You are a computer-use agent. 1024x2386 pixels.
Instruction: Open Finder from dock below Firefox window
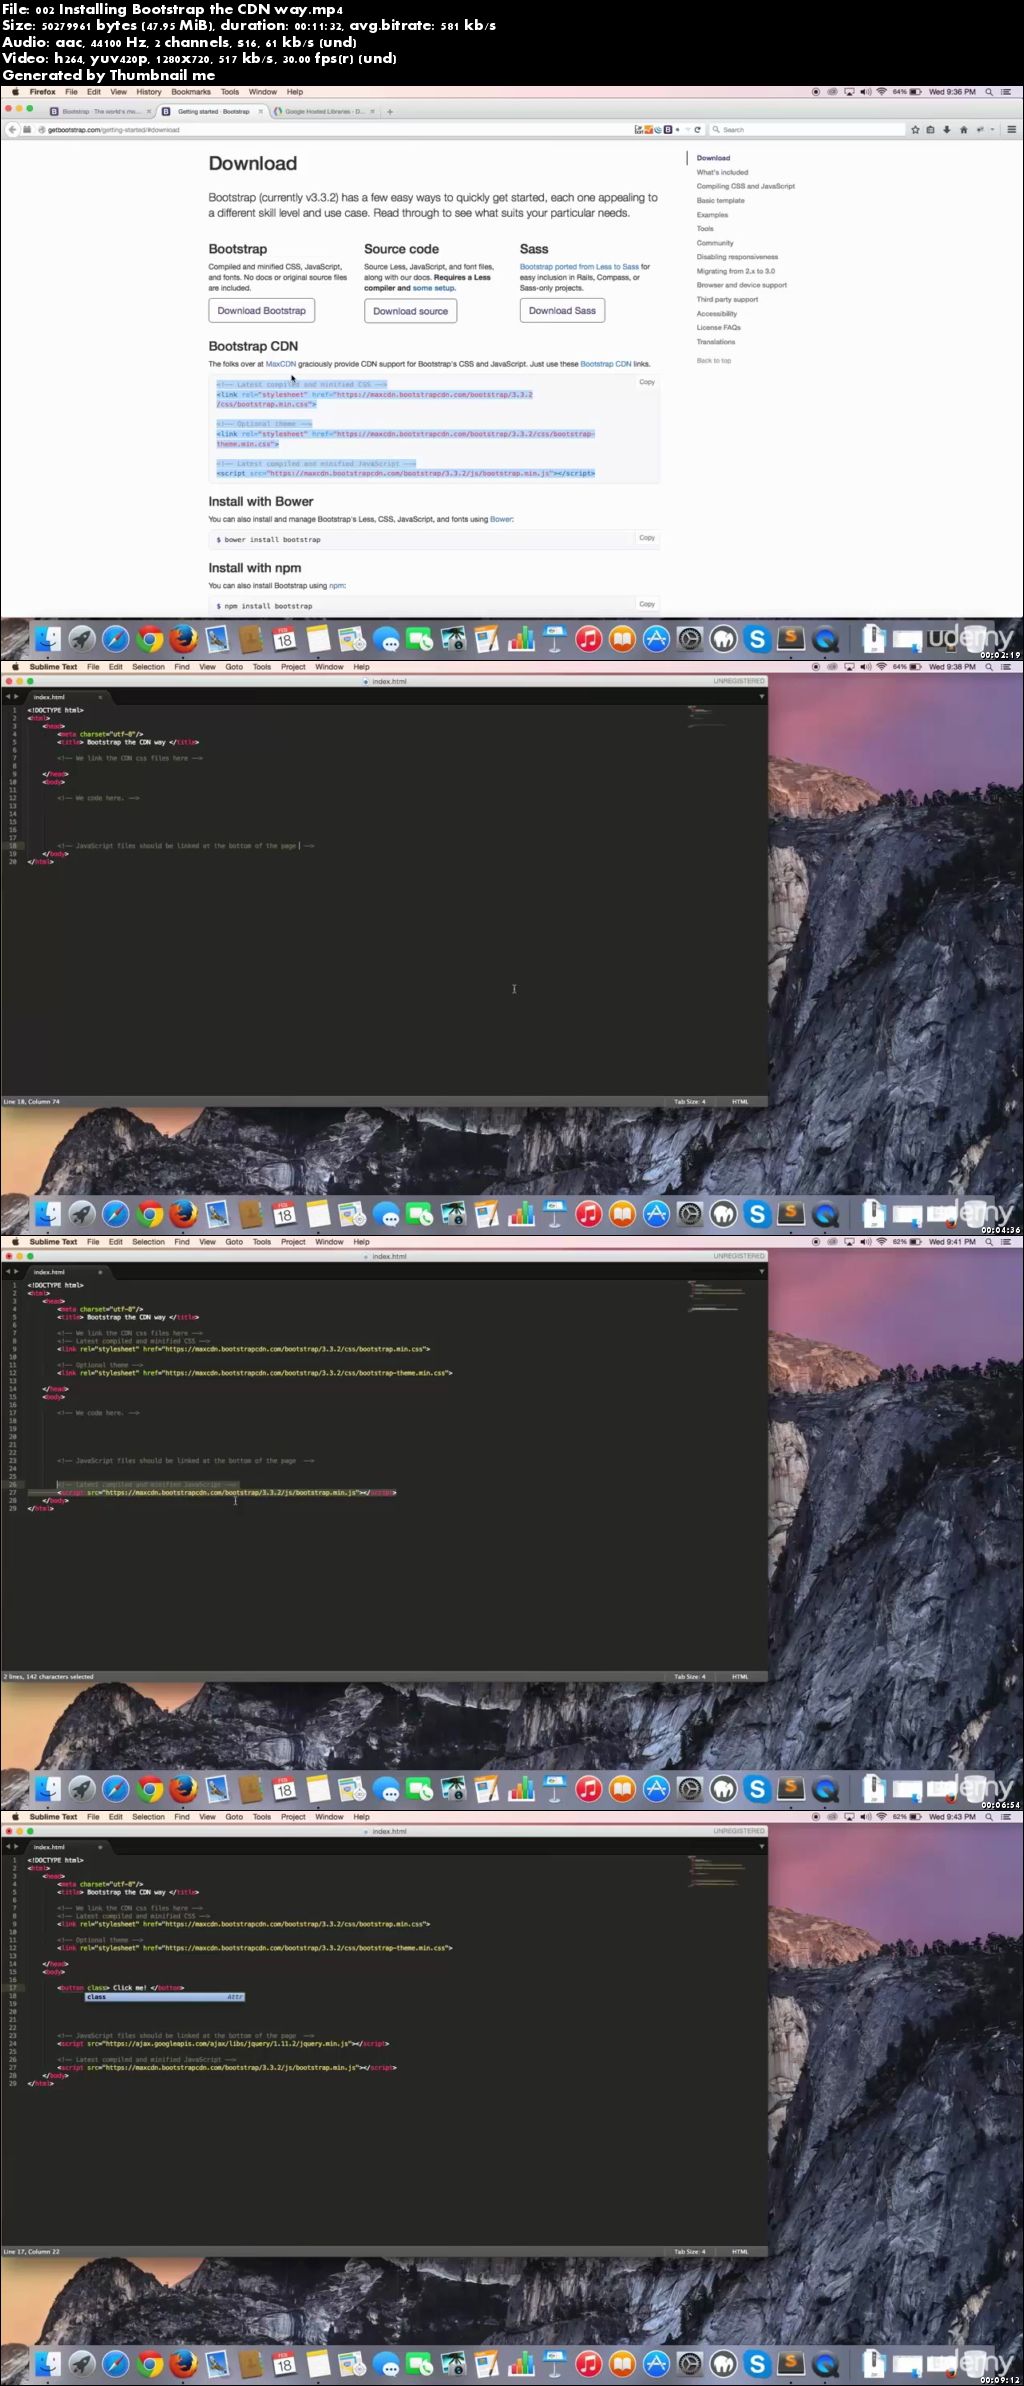coord(48,639)
